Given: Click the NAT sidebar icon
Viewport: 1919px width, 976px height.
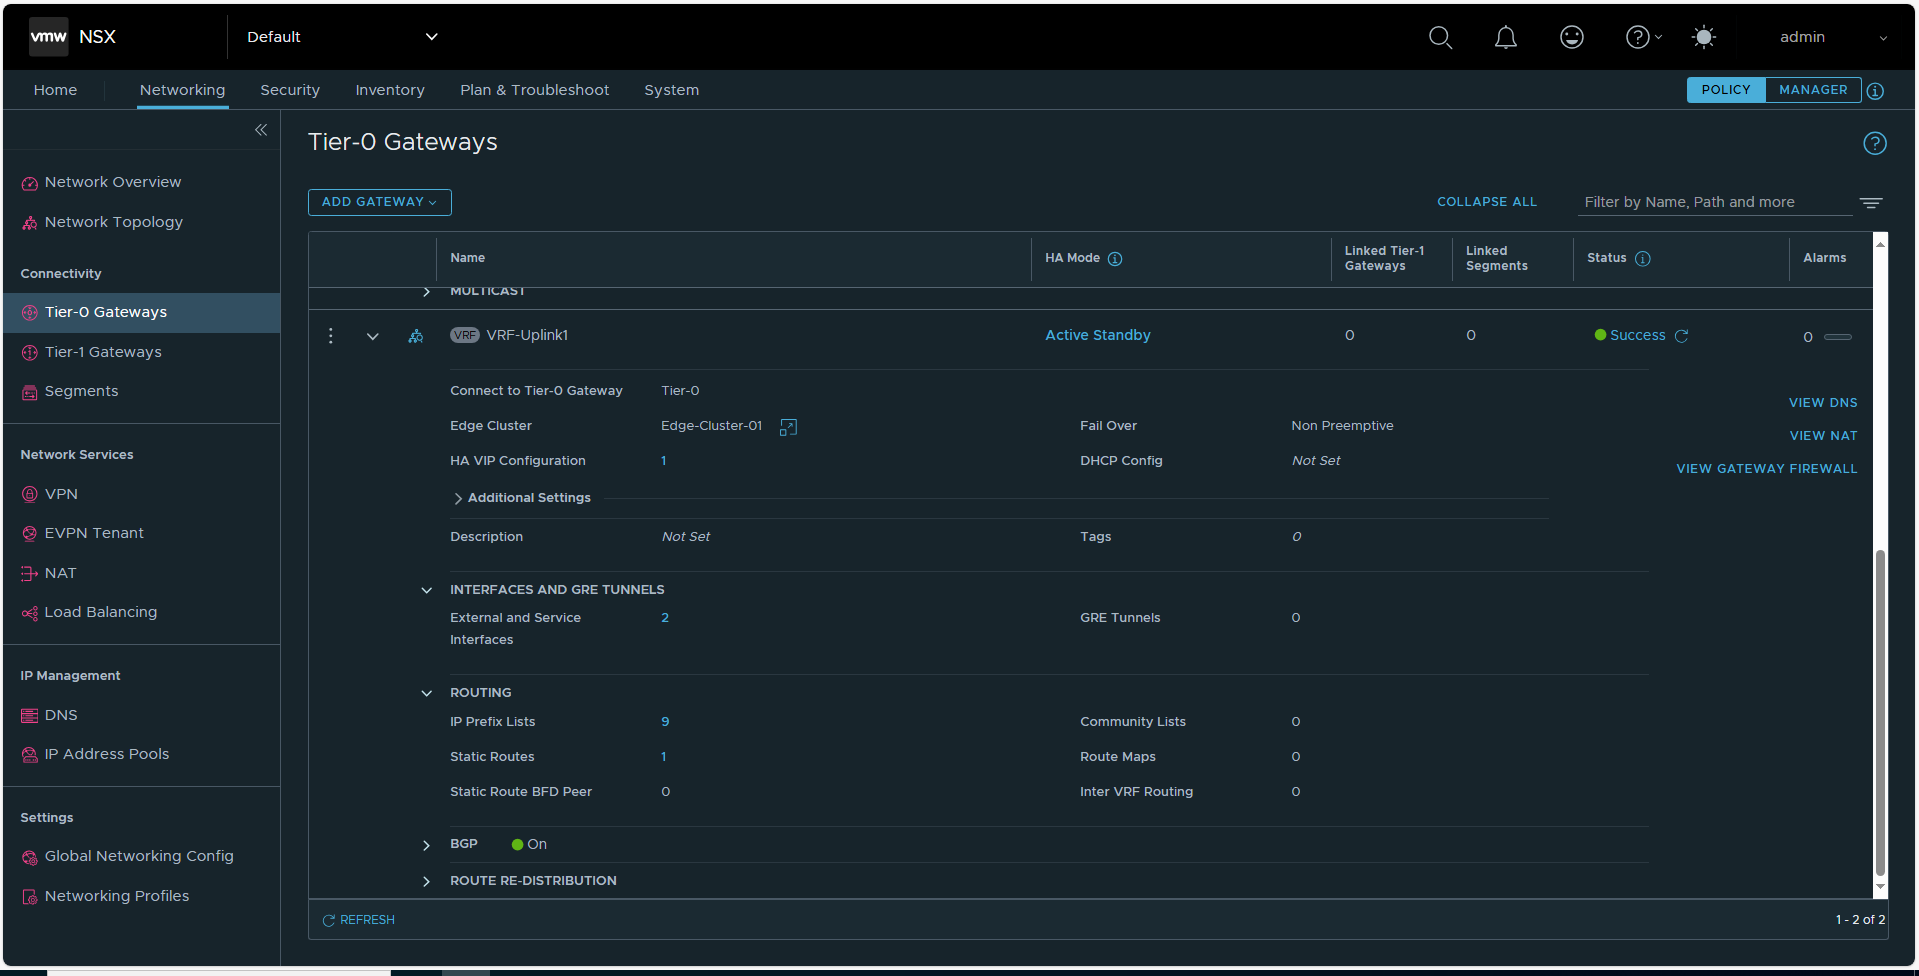Looking at the screenshot, I should pos(30,574).
